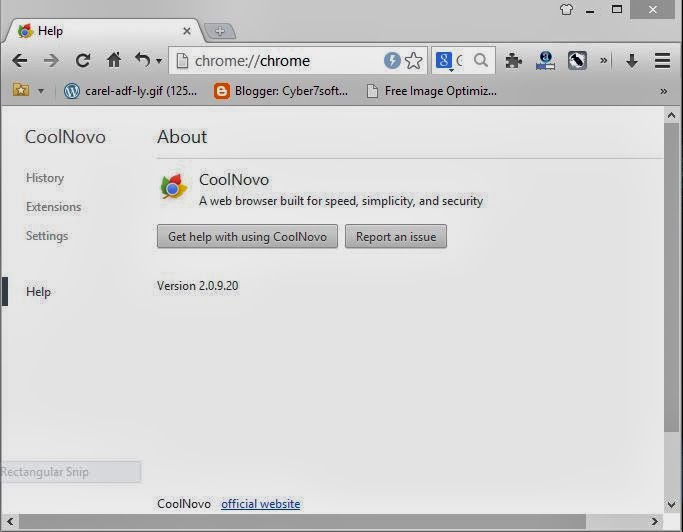683x532 pixels.
Task: Minimize the browser window
Action: pos(590,10)
